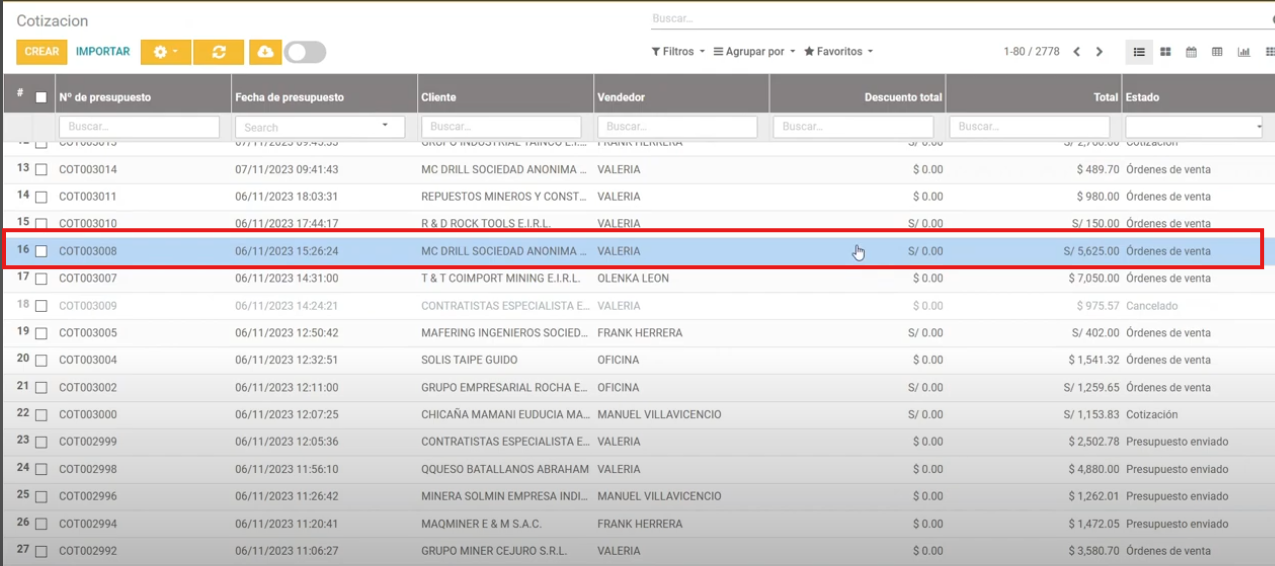Image resolution: width=1275 pixels, height=566 pixels.
Task: Check the box for COT003014
Action: (x=41, y=170)
